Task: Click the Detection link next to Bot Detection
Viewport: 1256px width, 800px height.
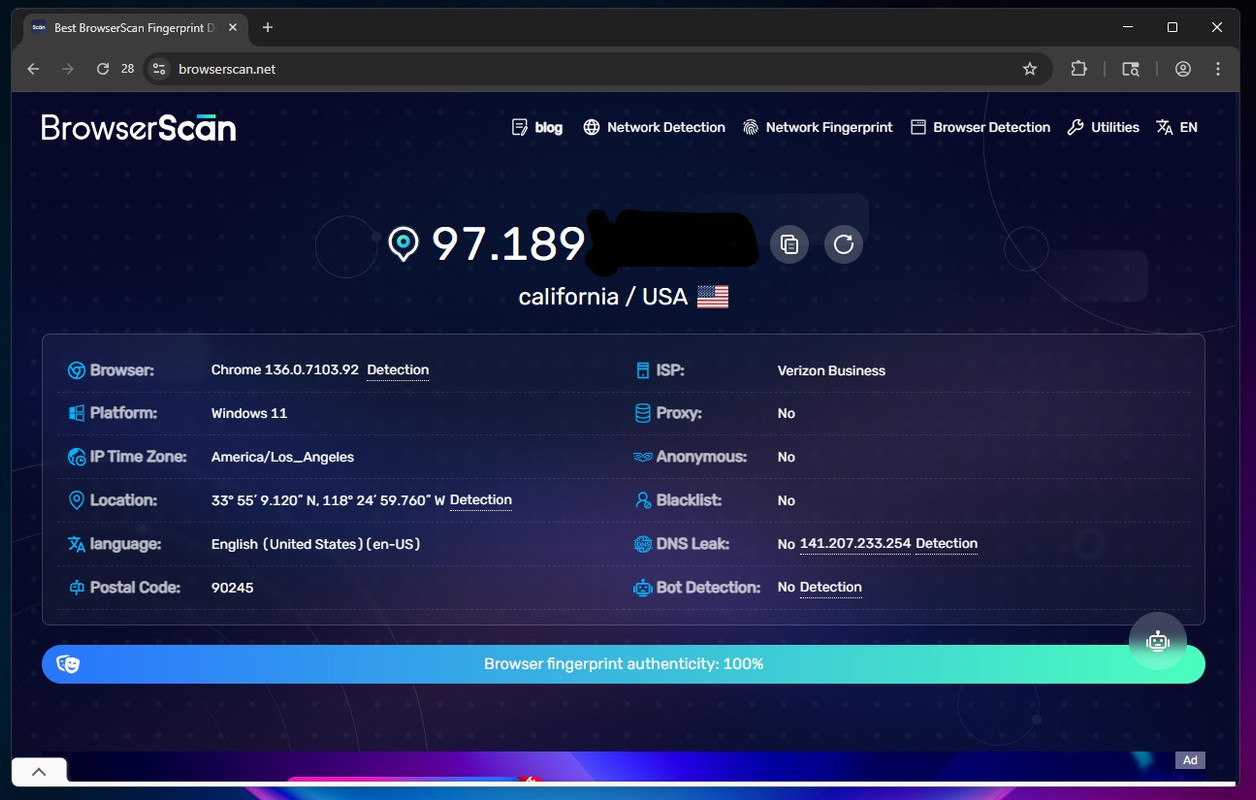Action: click(831, 587)
